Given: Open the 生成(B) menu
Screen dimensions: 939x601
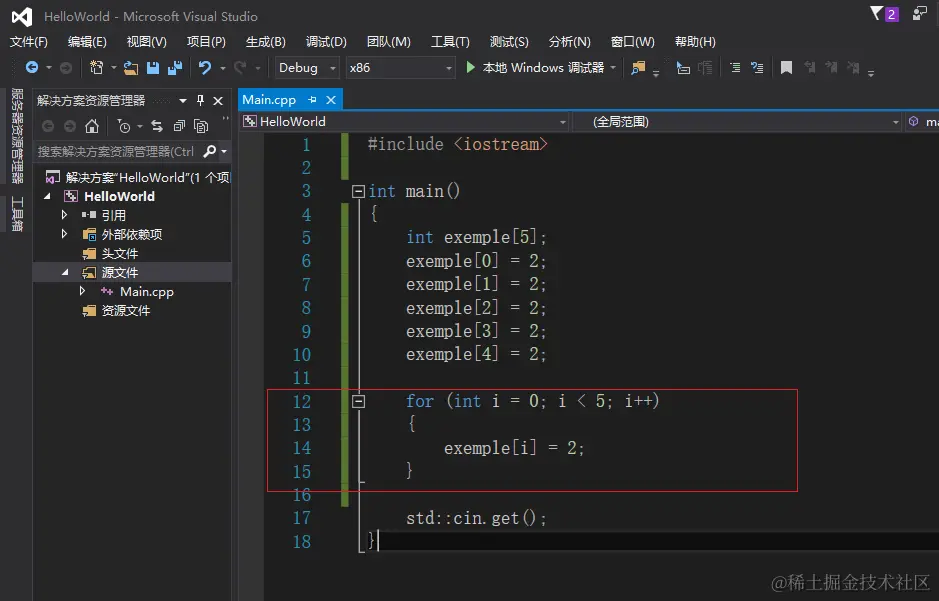Looking at the screenshot, I should click(x=265, y=42).
